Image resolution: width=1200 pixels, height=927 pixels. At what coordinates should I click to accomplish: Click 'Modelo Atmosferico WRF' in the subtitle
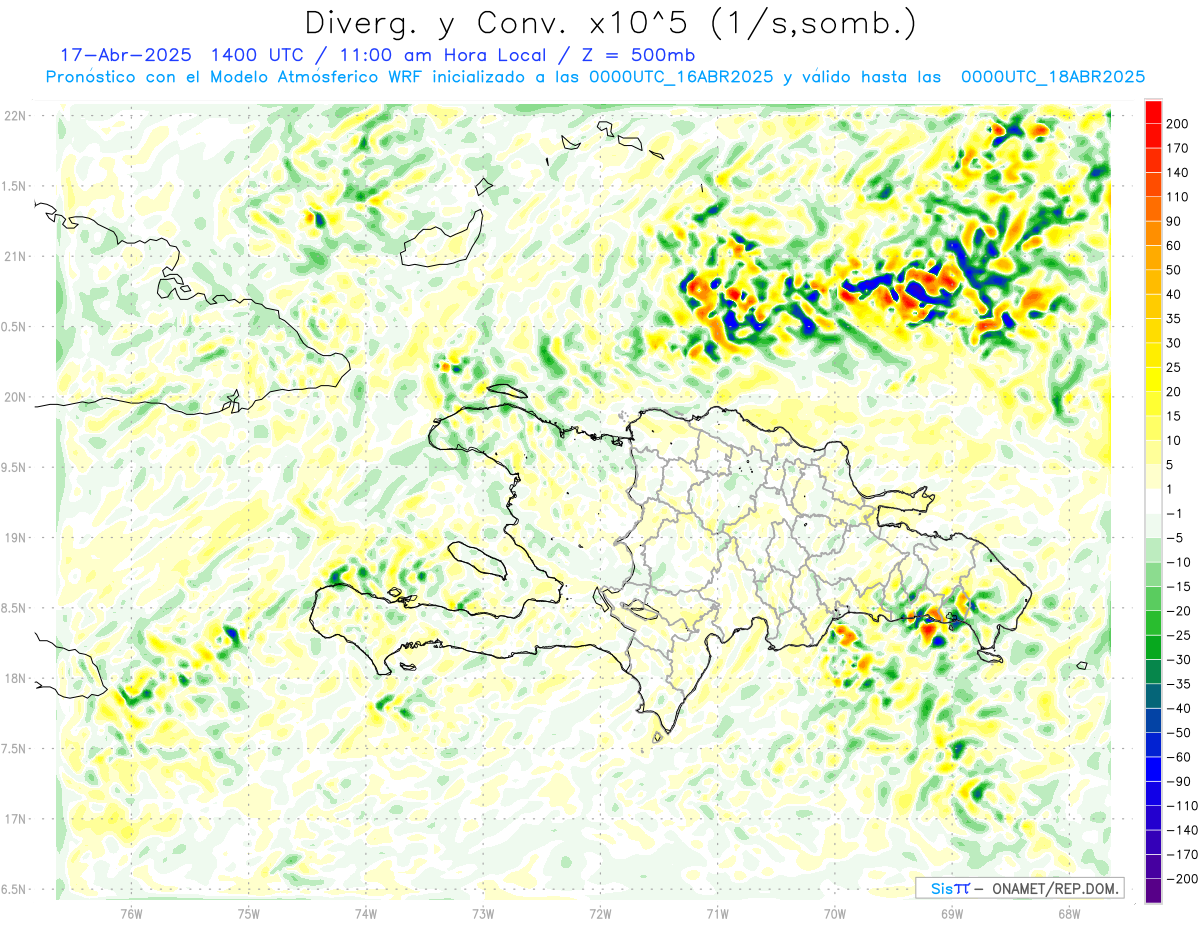(318, 77)
